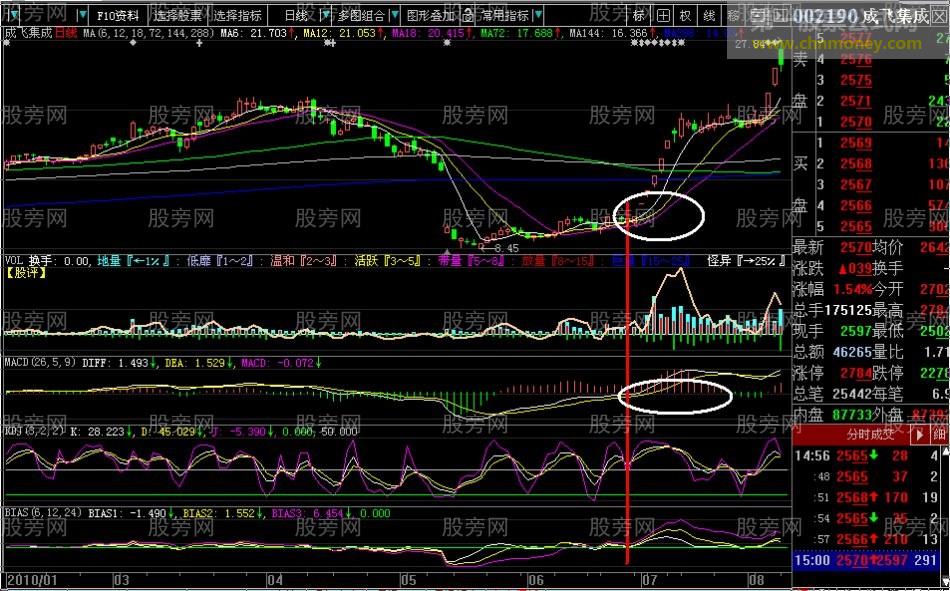Click the sell level 2 price 2571
The width and height of the screenshot is (950, 591).
(x=855, y=101)
